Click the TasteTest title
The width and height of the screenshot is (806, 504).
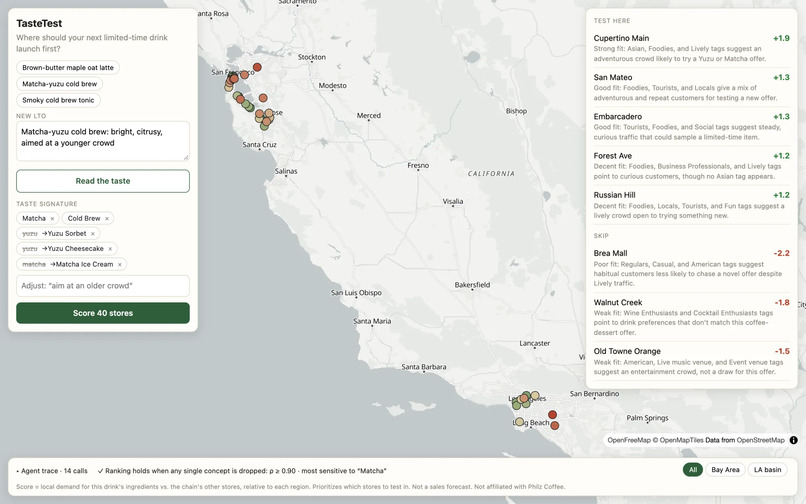[x=39, y=23]
